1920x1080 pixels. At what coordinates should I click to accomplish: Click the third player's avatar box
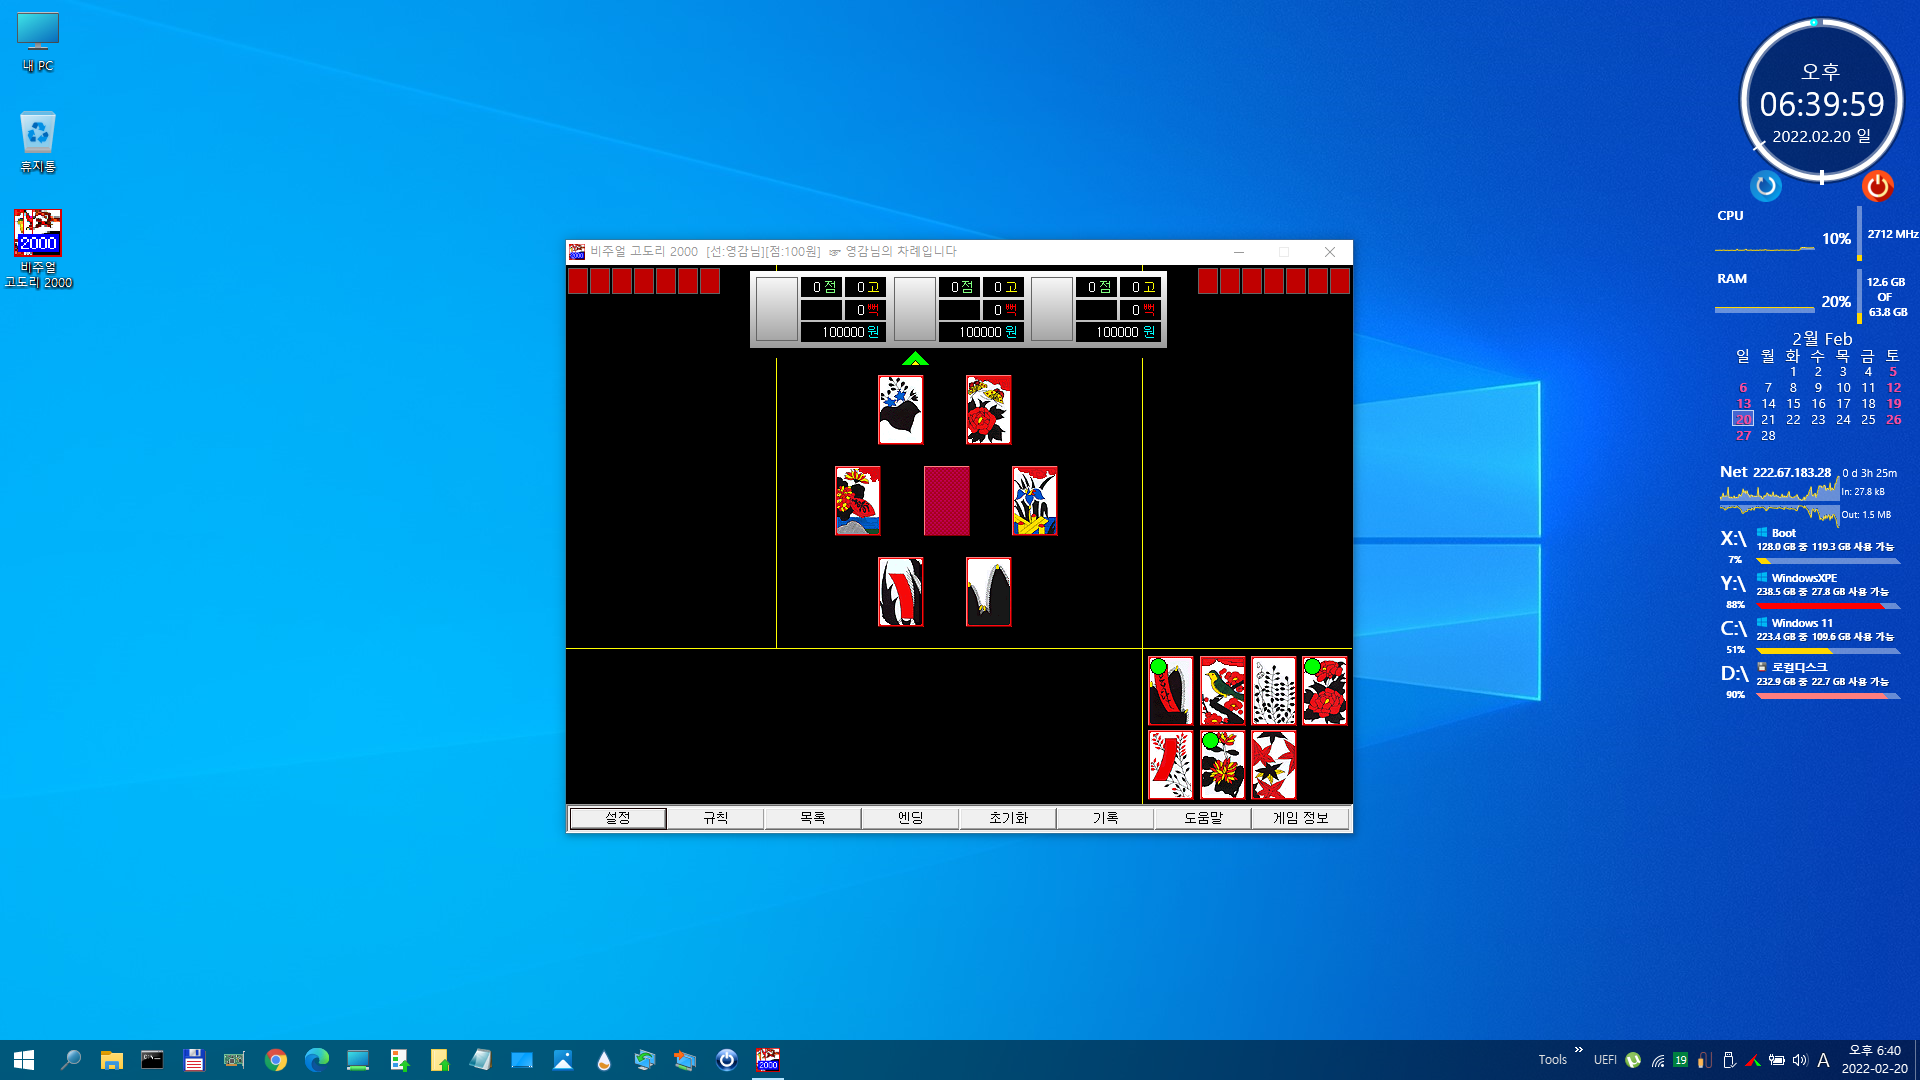pos(1052,309)
